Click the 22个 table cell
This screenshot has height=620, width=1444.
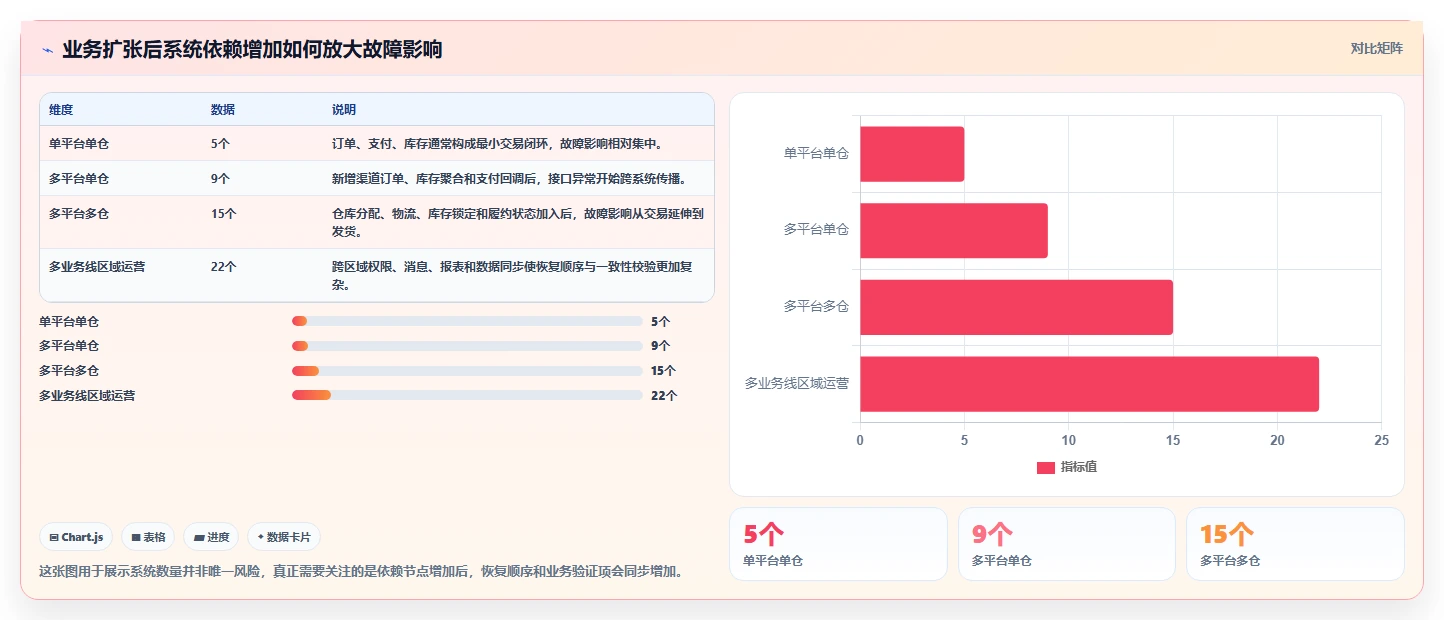[x=224, y=267]
